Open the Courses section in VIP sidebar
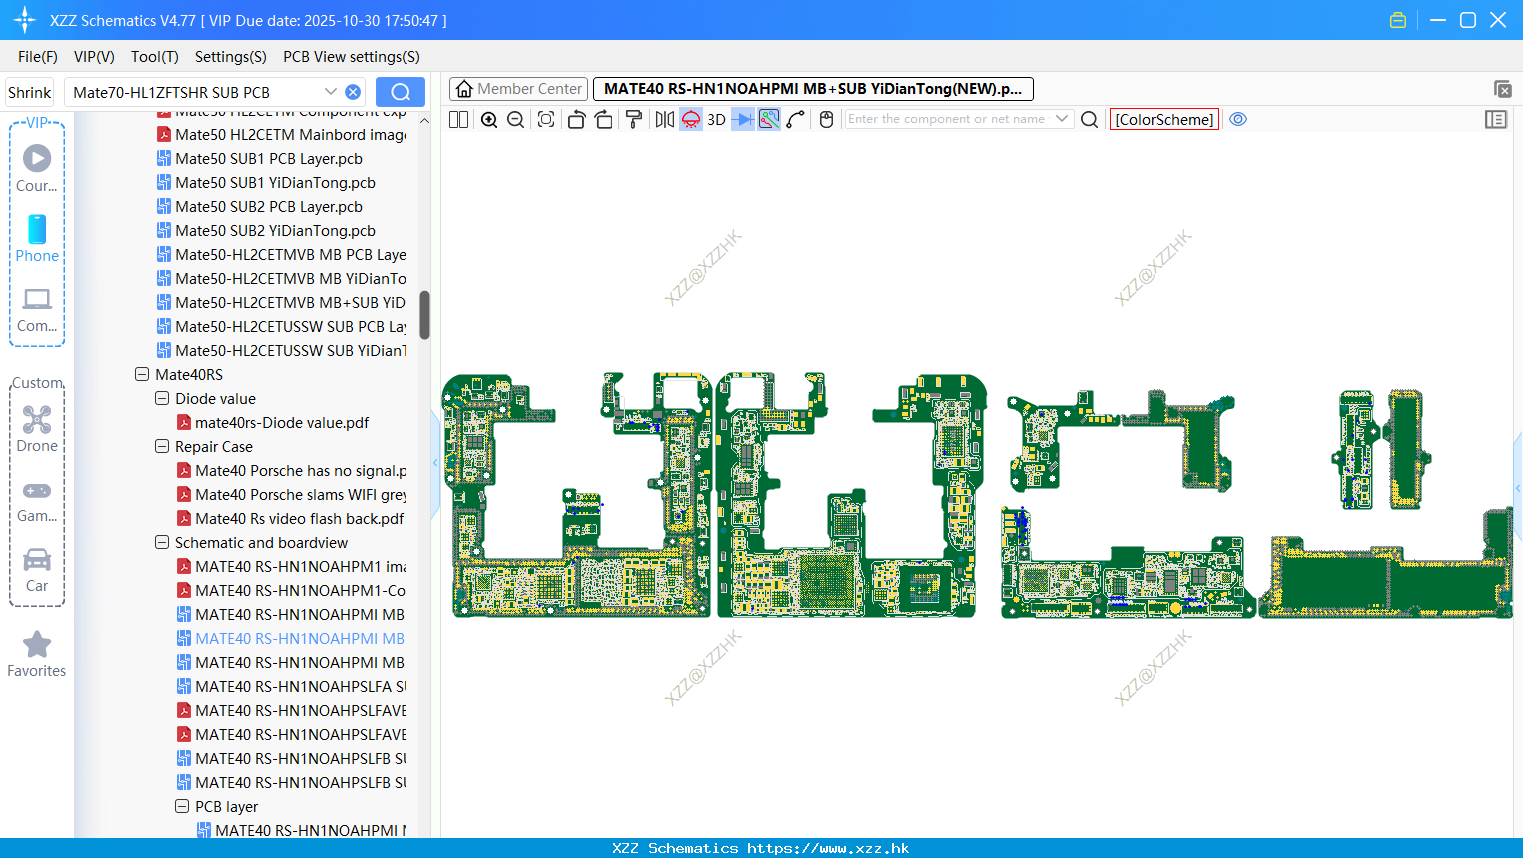Viewport: 1523px width, 858px height. [x=37, y=168]
